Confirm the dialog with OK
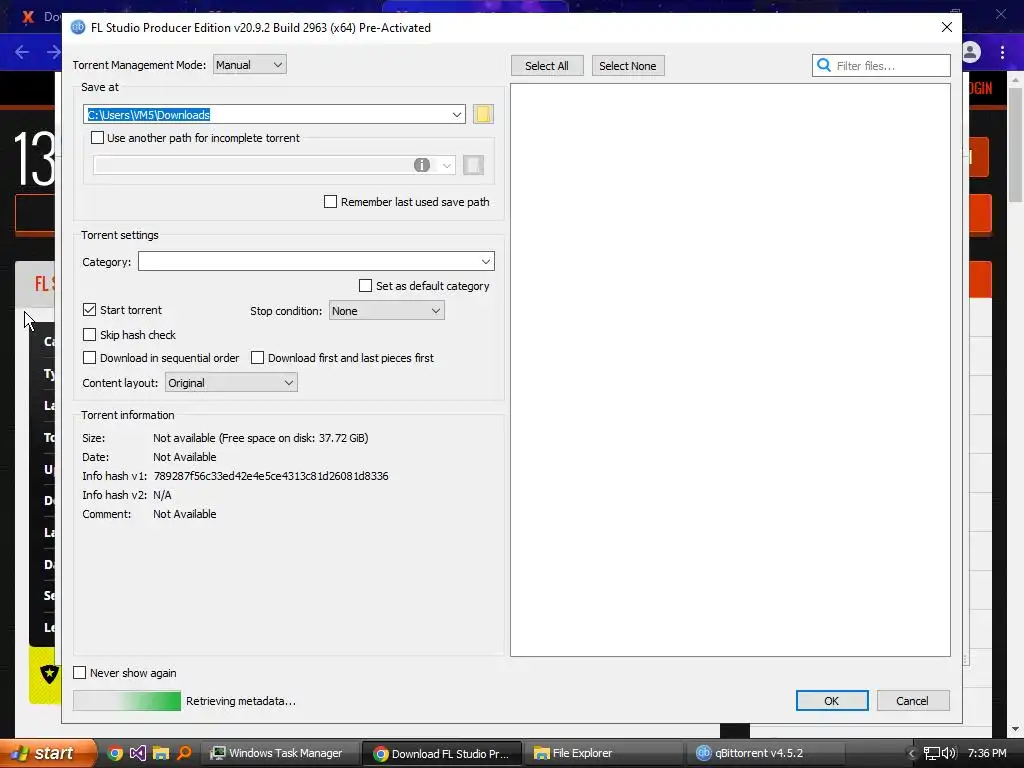Viewport: 1024px width, 768px height. click(x=832, y=701)
